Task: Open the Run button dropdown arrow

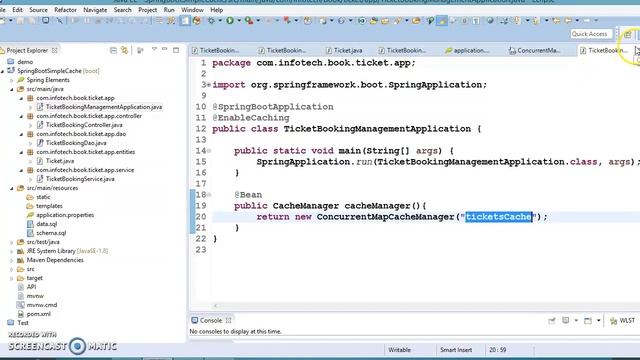Action: (239, 20)
